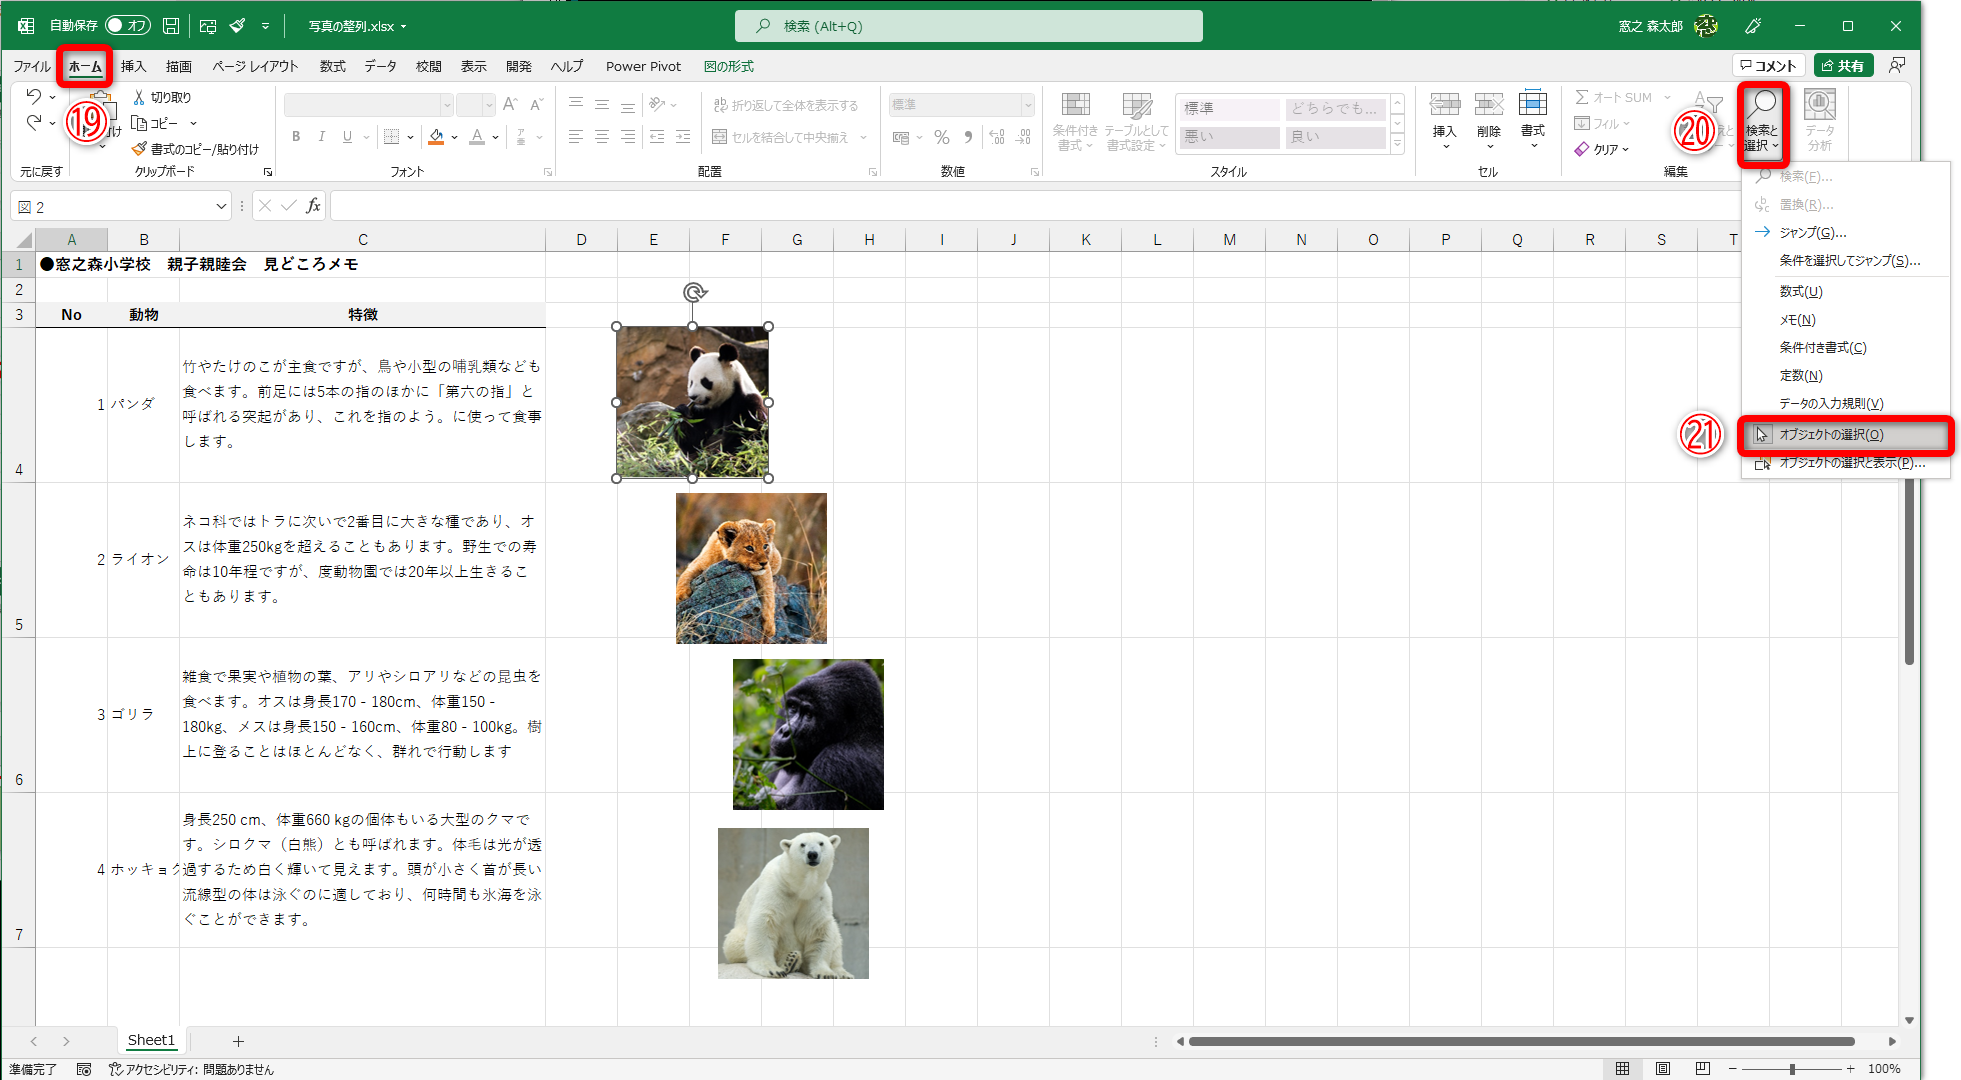Open the Picture Format ribbon tab

click(728, 67)
